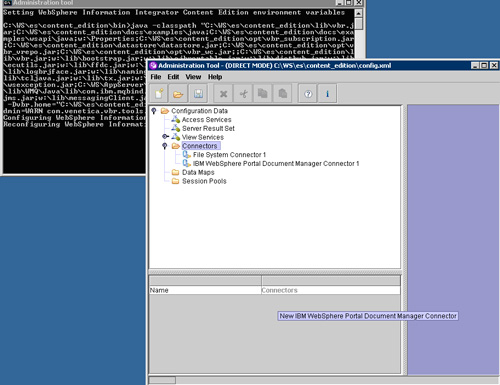The width and height of the screenshot is (500, 385).
Task: Click the Open folder toolbar icon
Action: coord(178,94)
